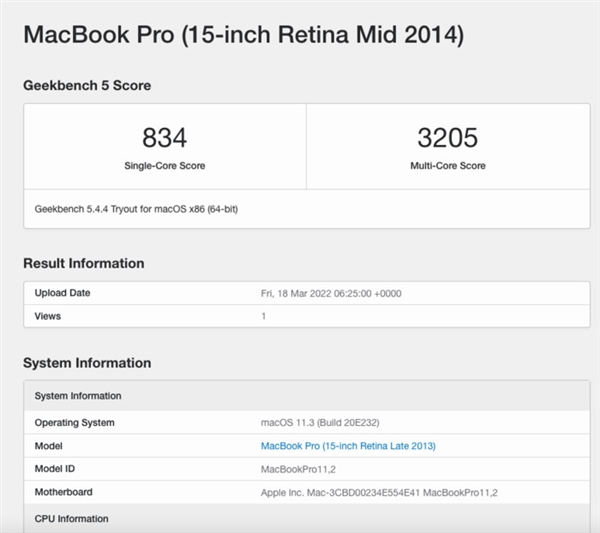The width and height of the screenshot is (600, 533).
Task: Click the Result Information heading
Action: tap(84, 263)
